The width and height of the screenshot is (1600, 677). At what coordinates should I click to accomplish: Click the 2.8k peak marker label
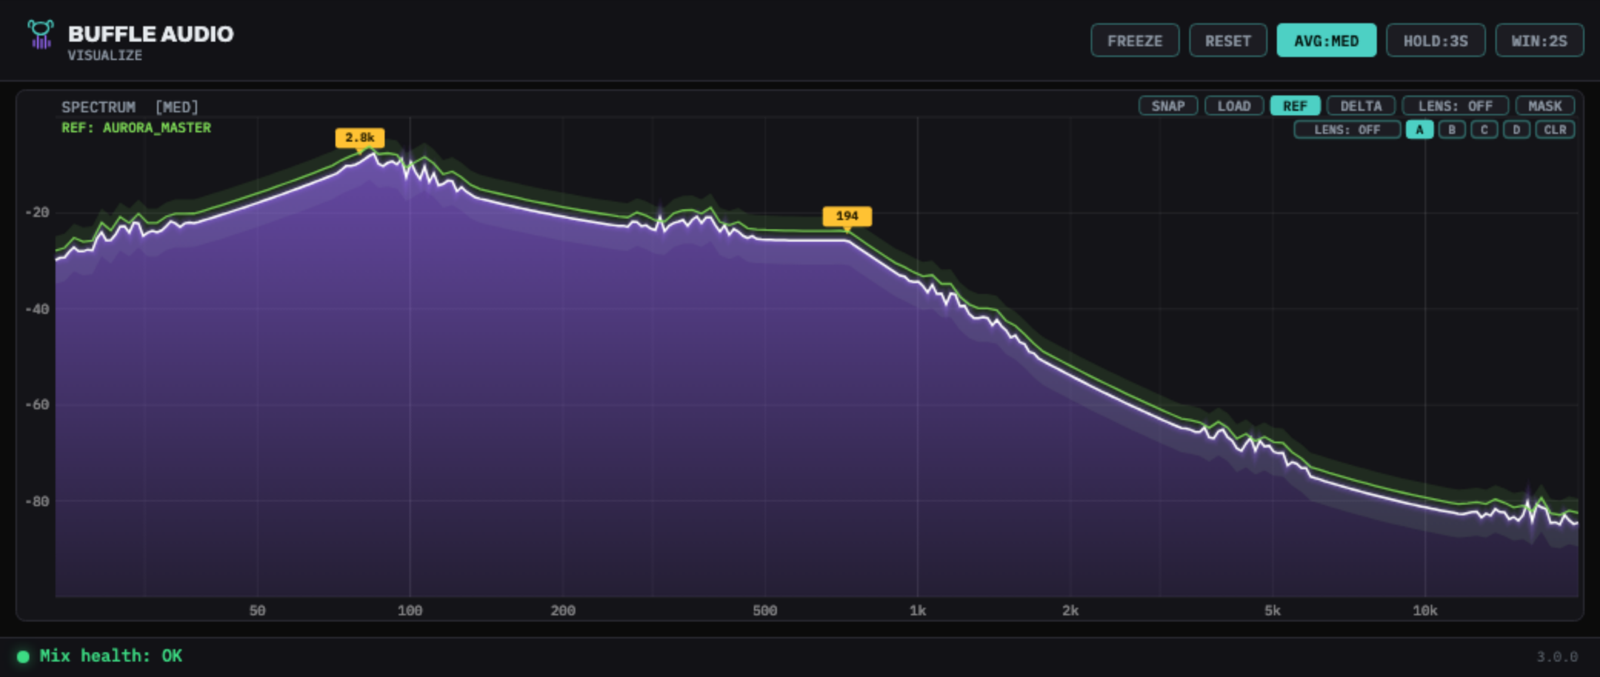(360, 138)
